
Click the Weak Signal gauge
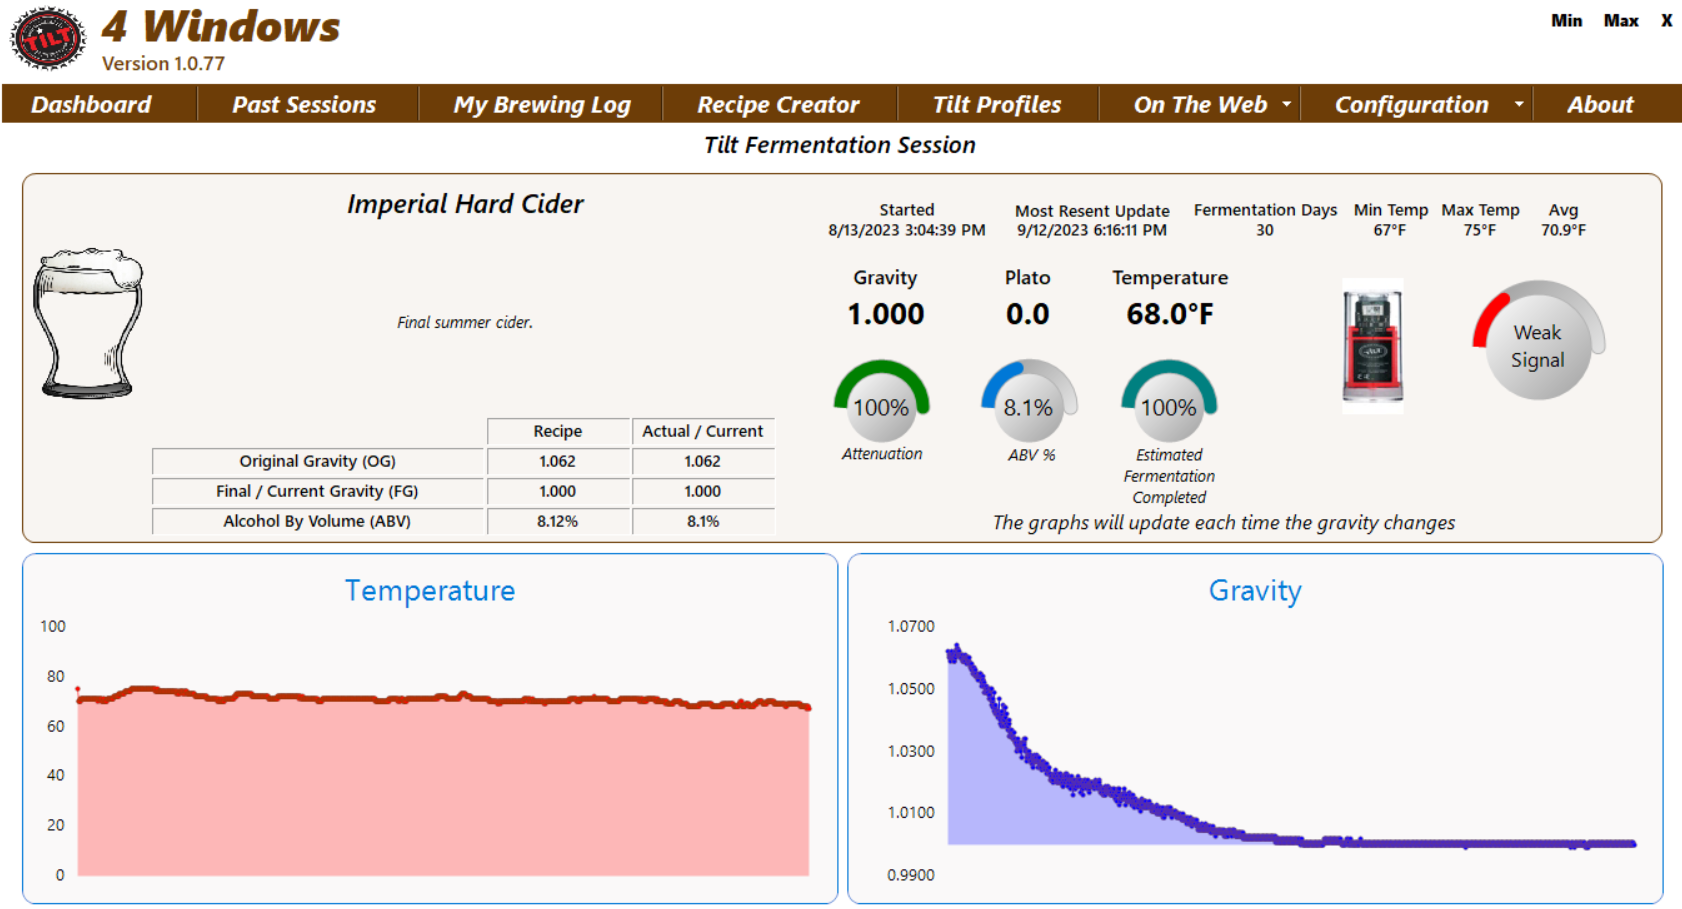coord(1538,342)
